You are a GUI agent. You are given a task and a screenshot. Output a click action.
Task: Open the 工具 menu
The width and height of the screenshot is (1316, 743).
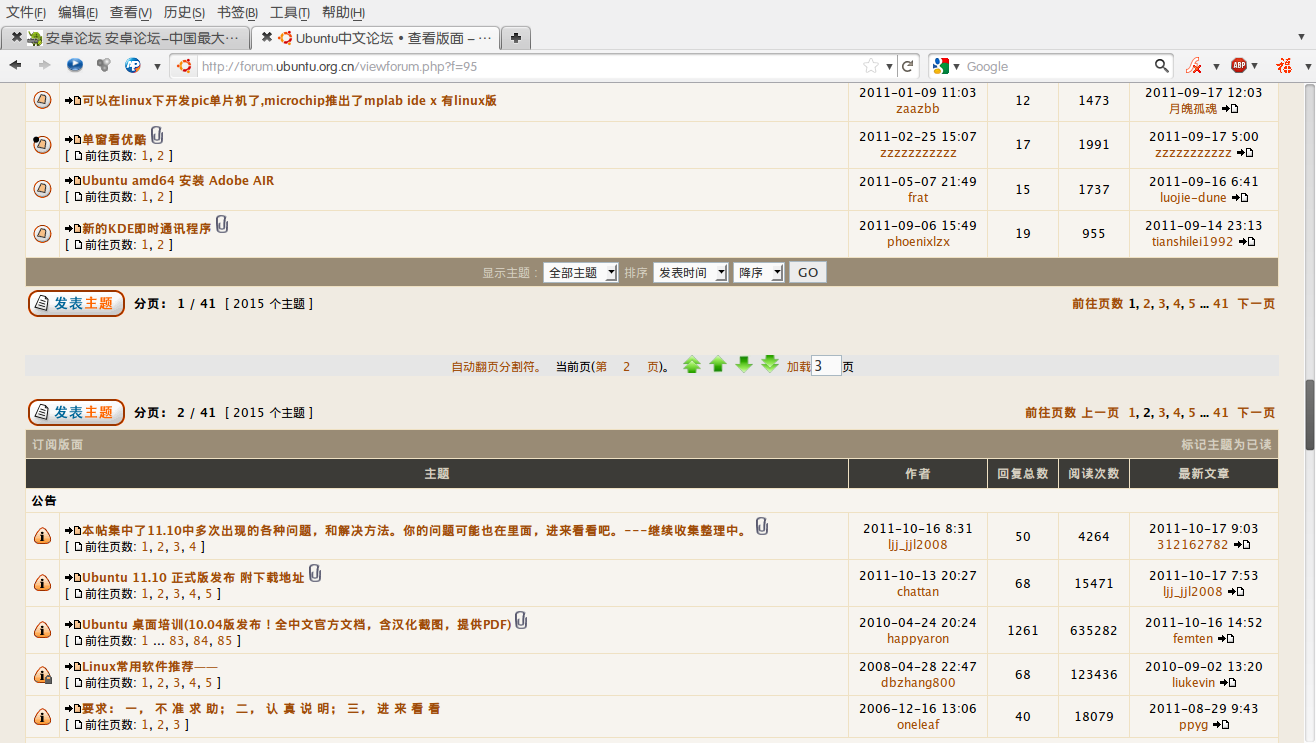pyautogui.click(x=290, y=12)
